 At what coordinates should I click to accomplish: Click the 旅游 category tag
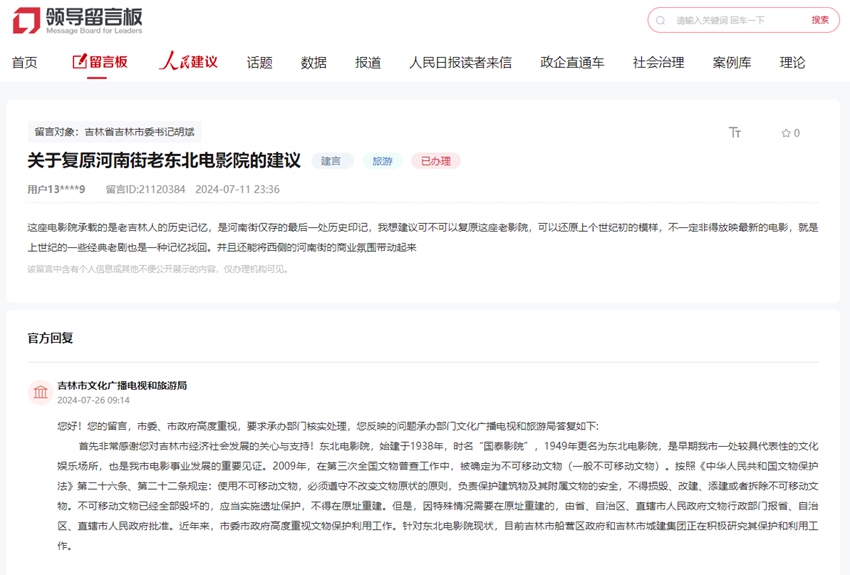point(382,161)
